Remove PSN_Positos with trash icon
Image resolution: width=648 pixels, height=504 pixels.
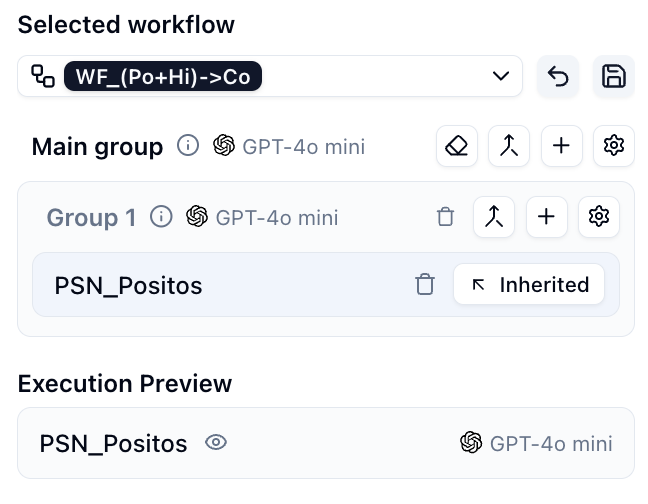coord(425,285)
